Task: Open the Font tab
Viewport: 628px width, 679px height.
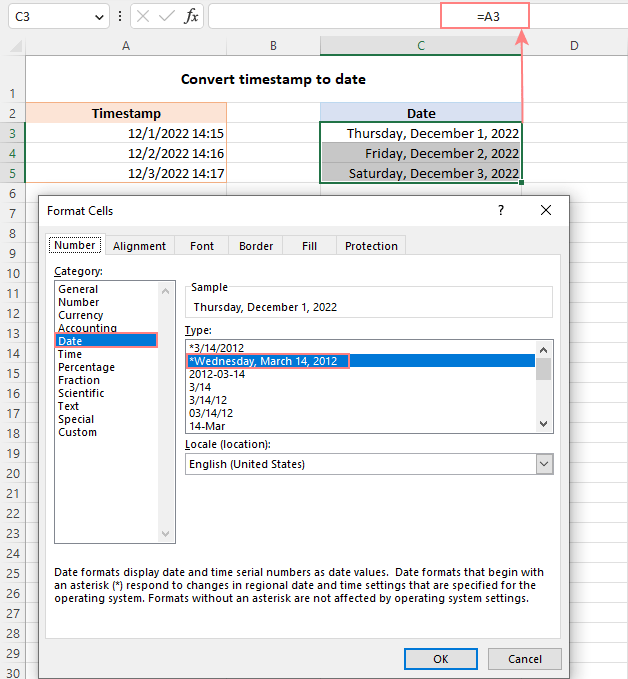Action: point(202,246)
